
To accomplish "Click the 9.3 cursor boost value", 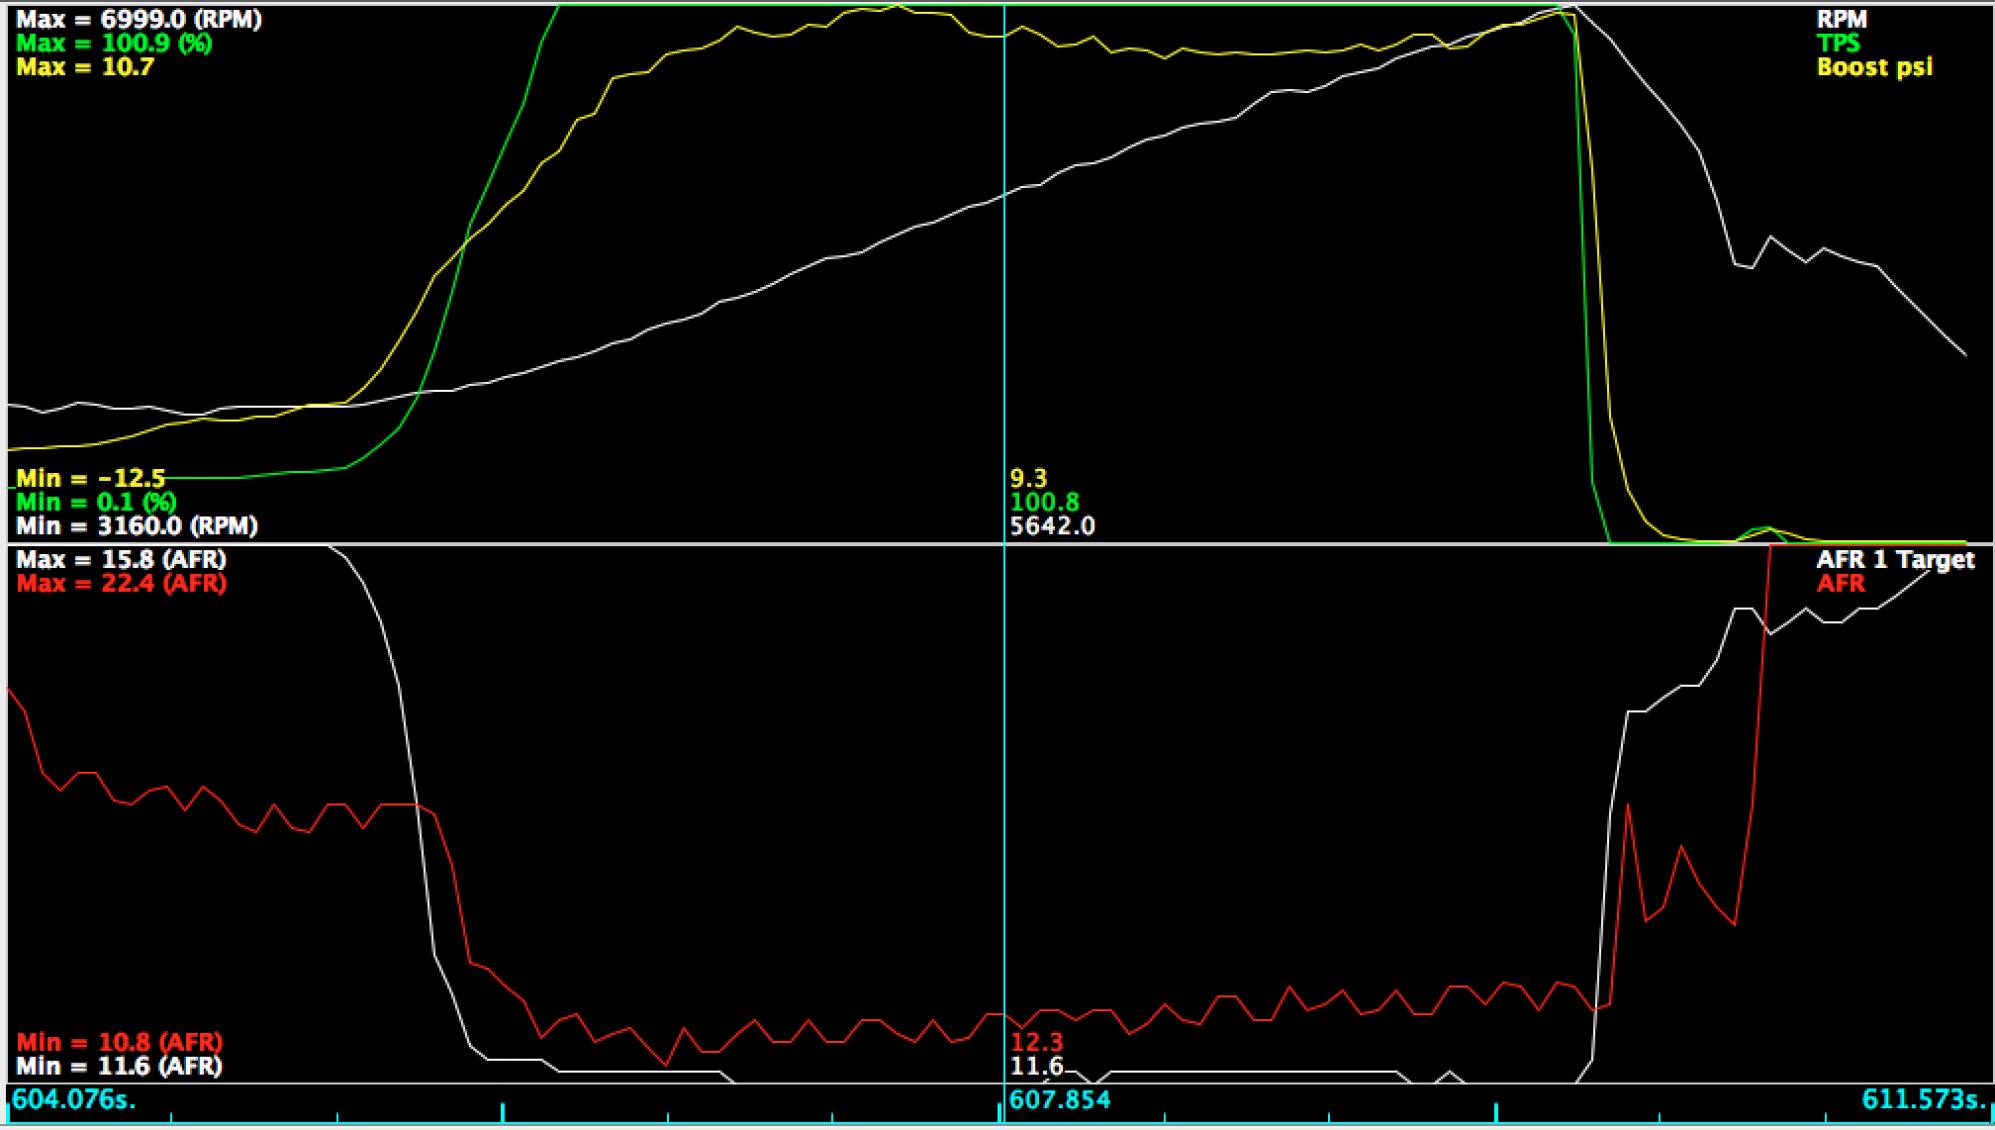I will [1028, 478].
